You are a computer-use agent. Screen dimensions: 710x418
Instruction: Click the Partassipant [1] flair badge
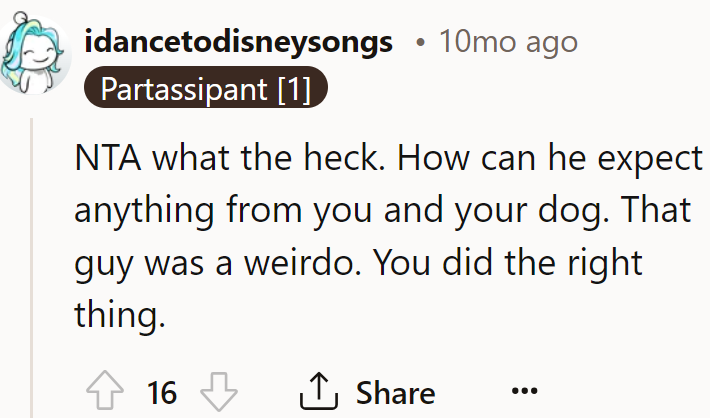(x=206, y=88)
